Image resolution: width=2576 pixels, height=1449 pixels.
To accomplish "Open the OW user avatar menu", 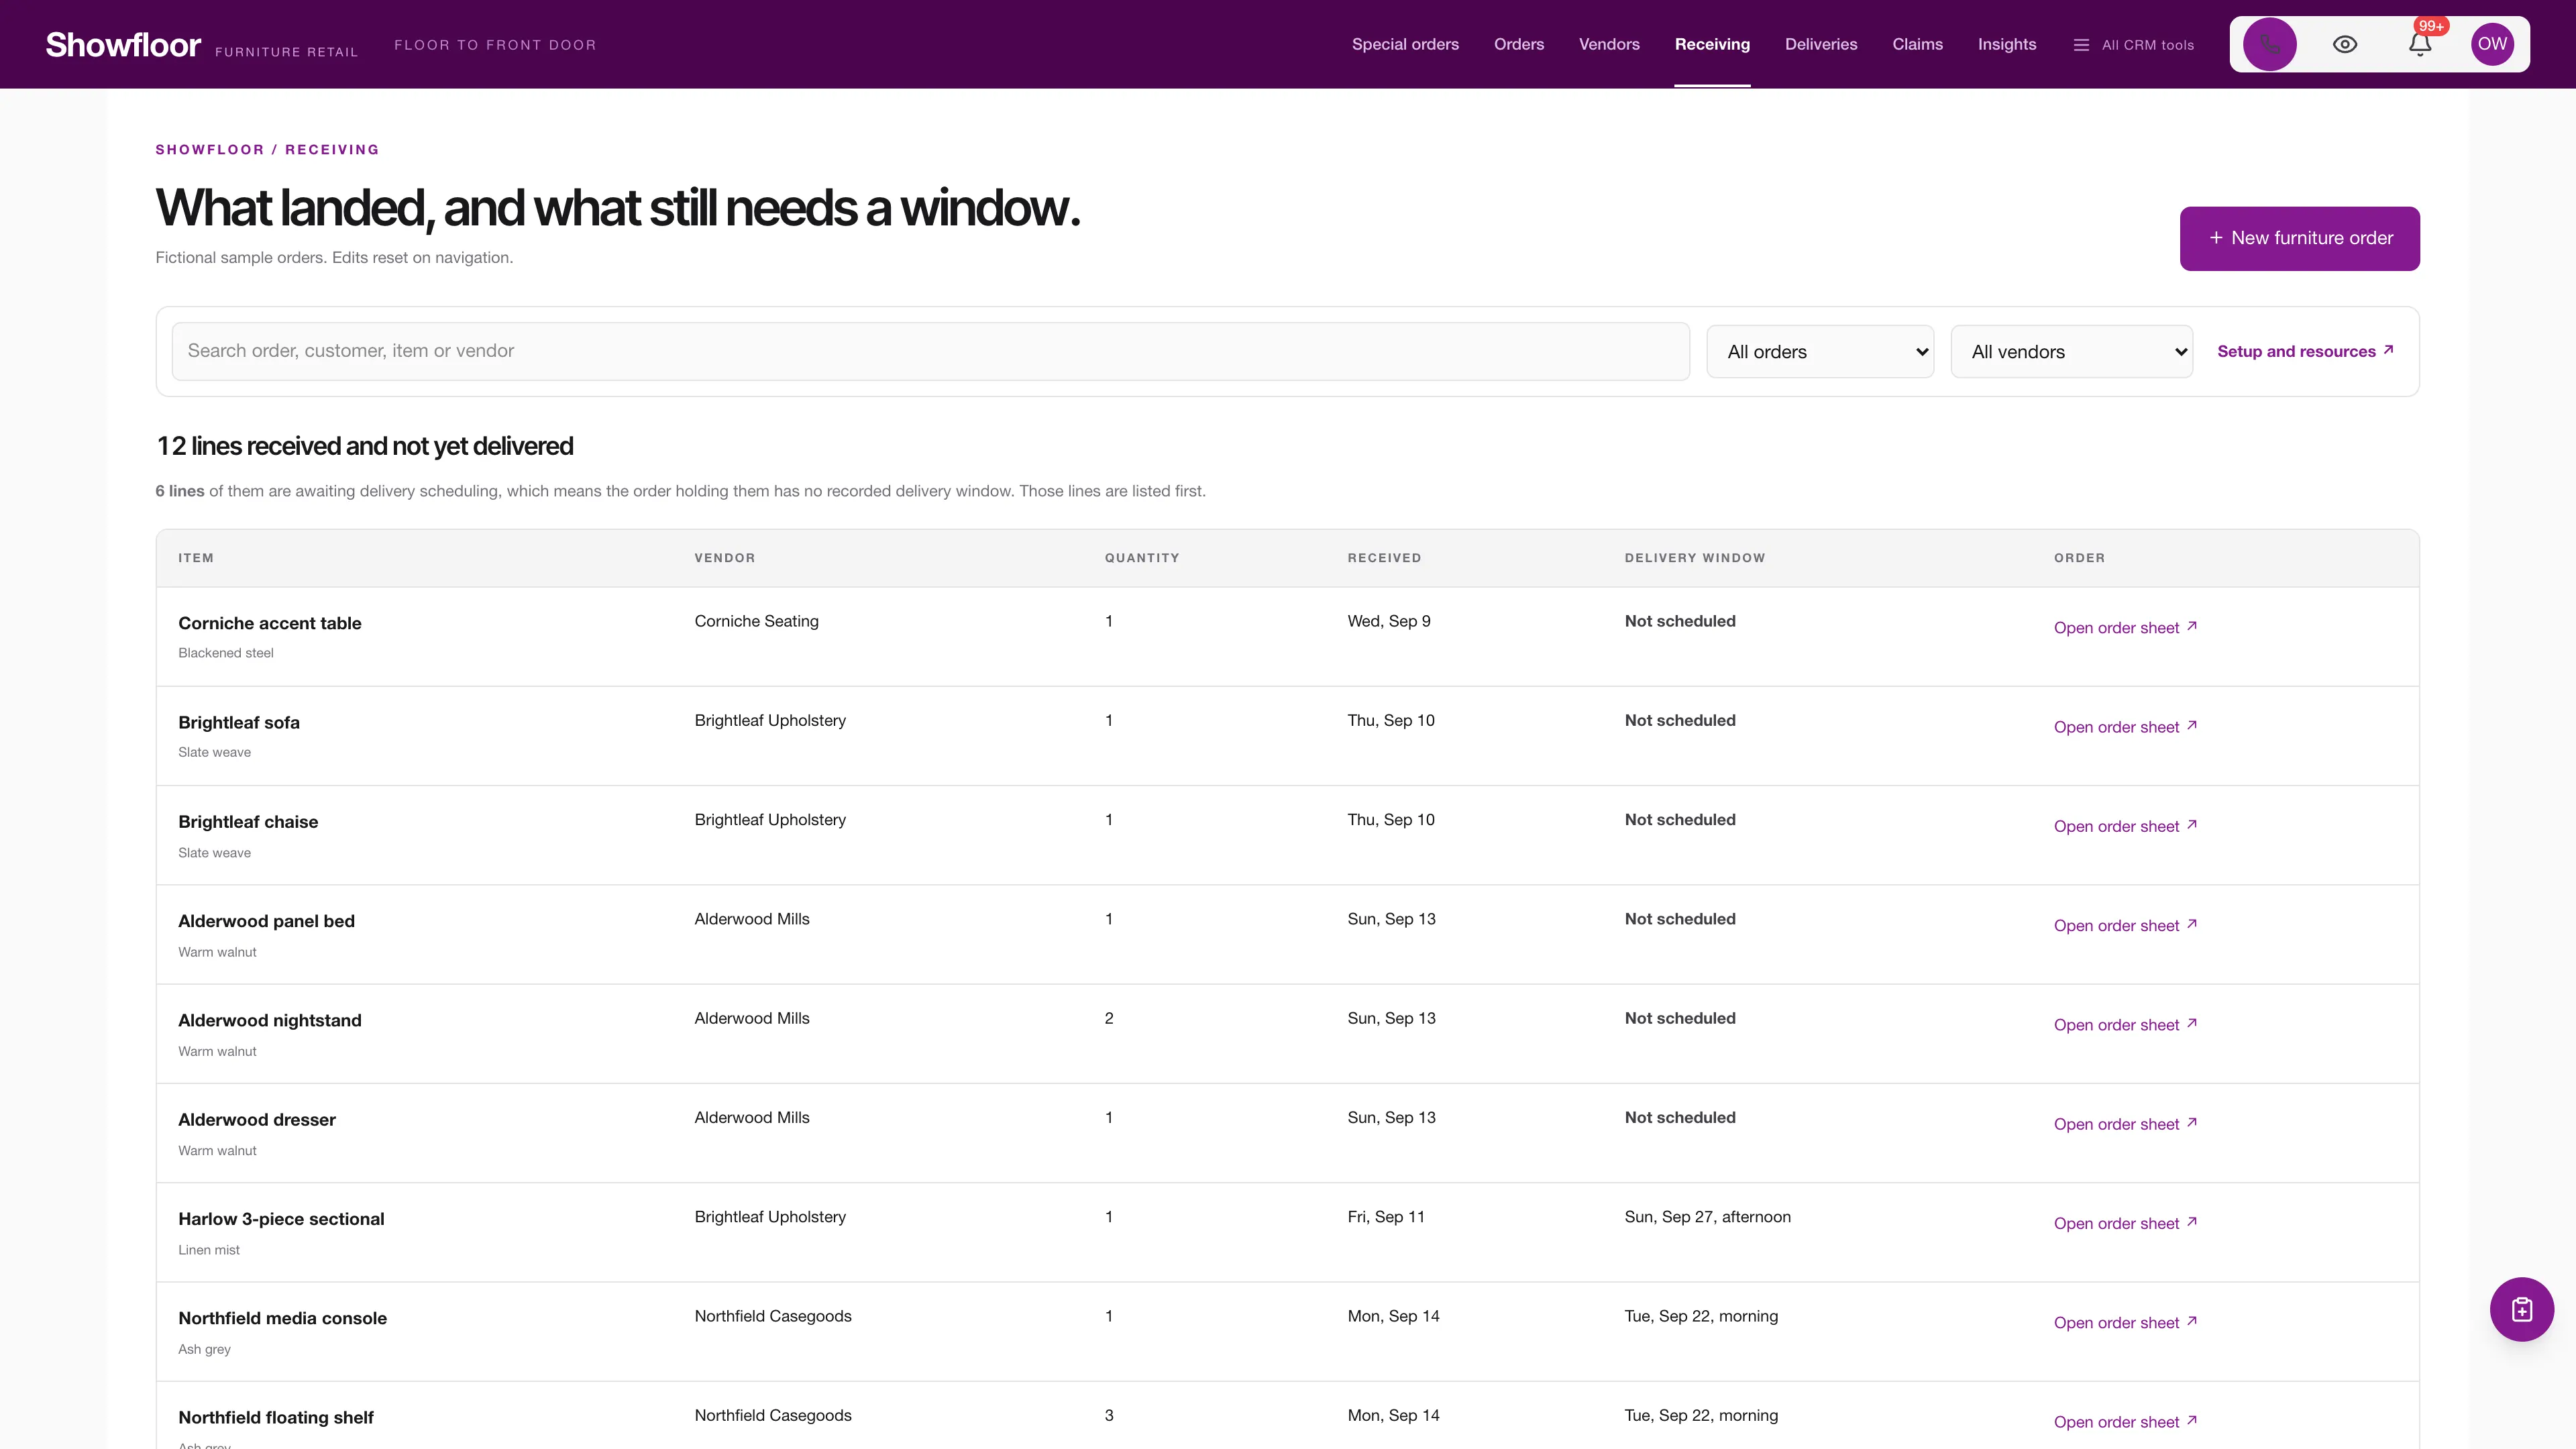I will click(2492, 44).
